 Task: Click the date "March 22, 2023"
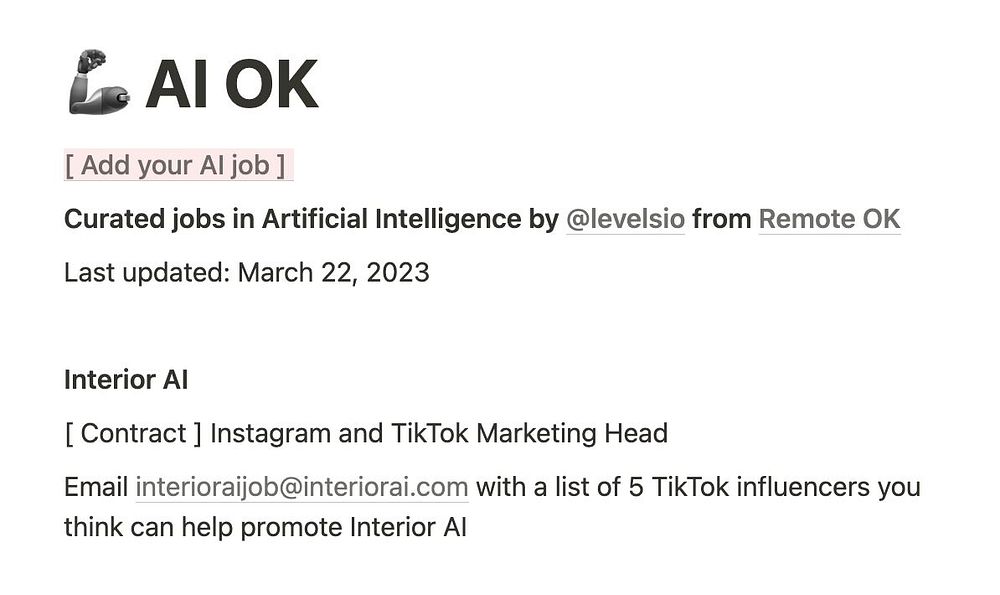pos(334,273)
